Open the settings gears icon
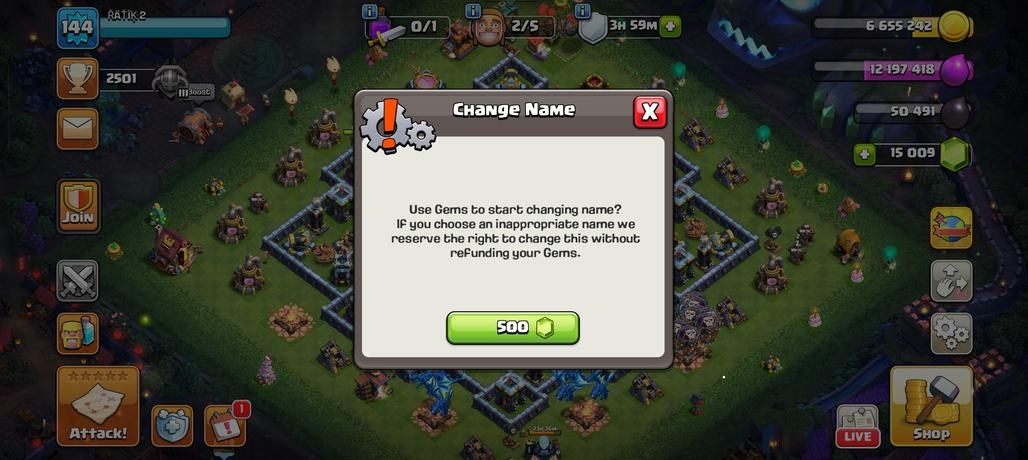This screenshot has width=1028, height=460. tap(951, 334)
